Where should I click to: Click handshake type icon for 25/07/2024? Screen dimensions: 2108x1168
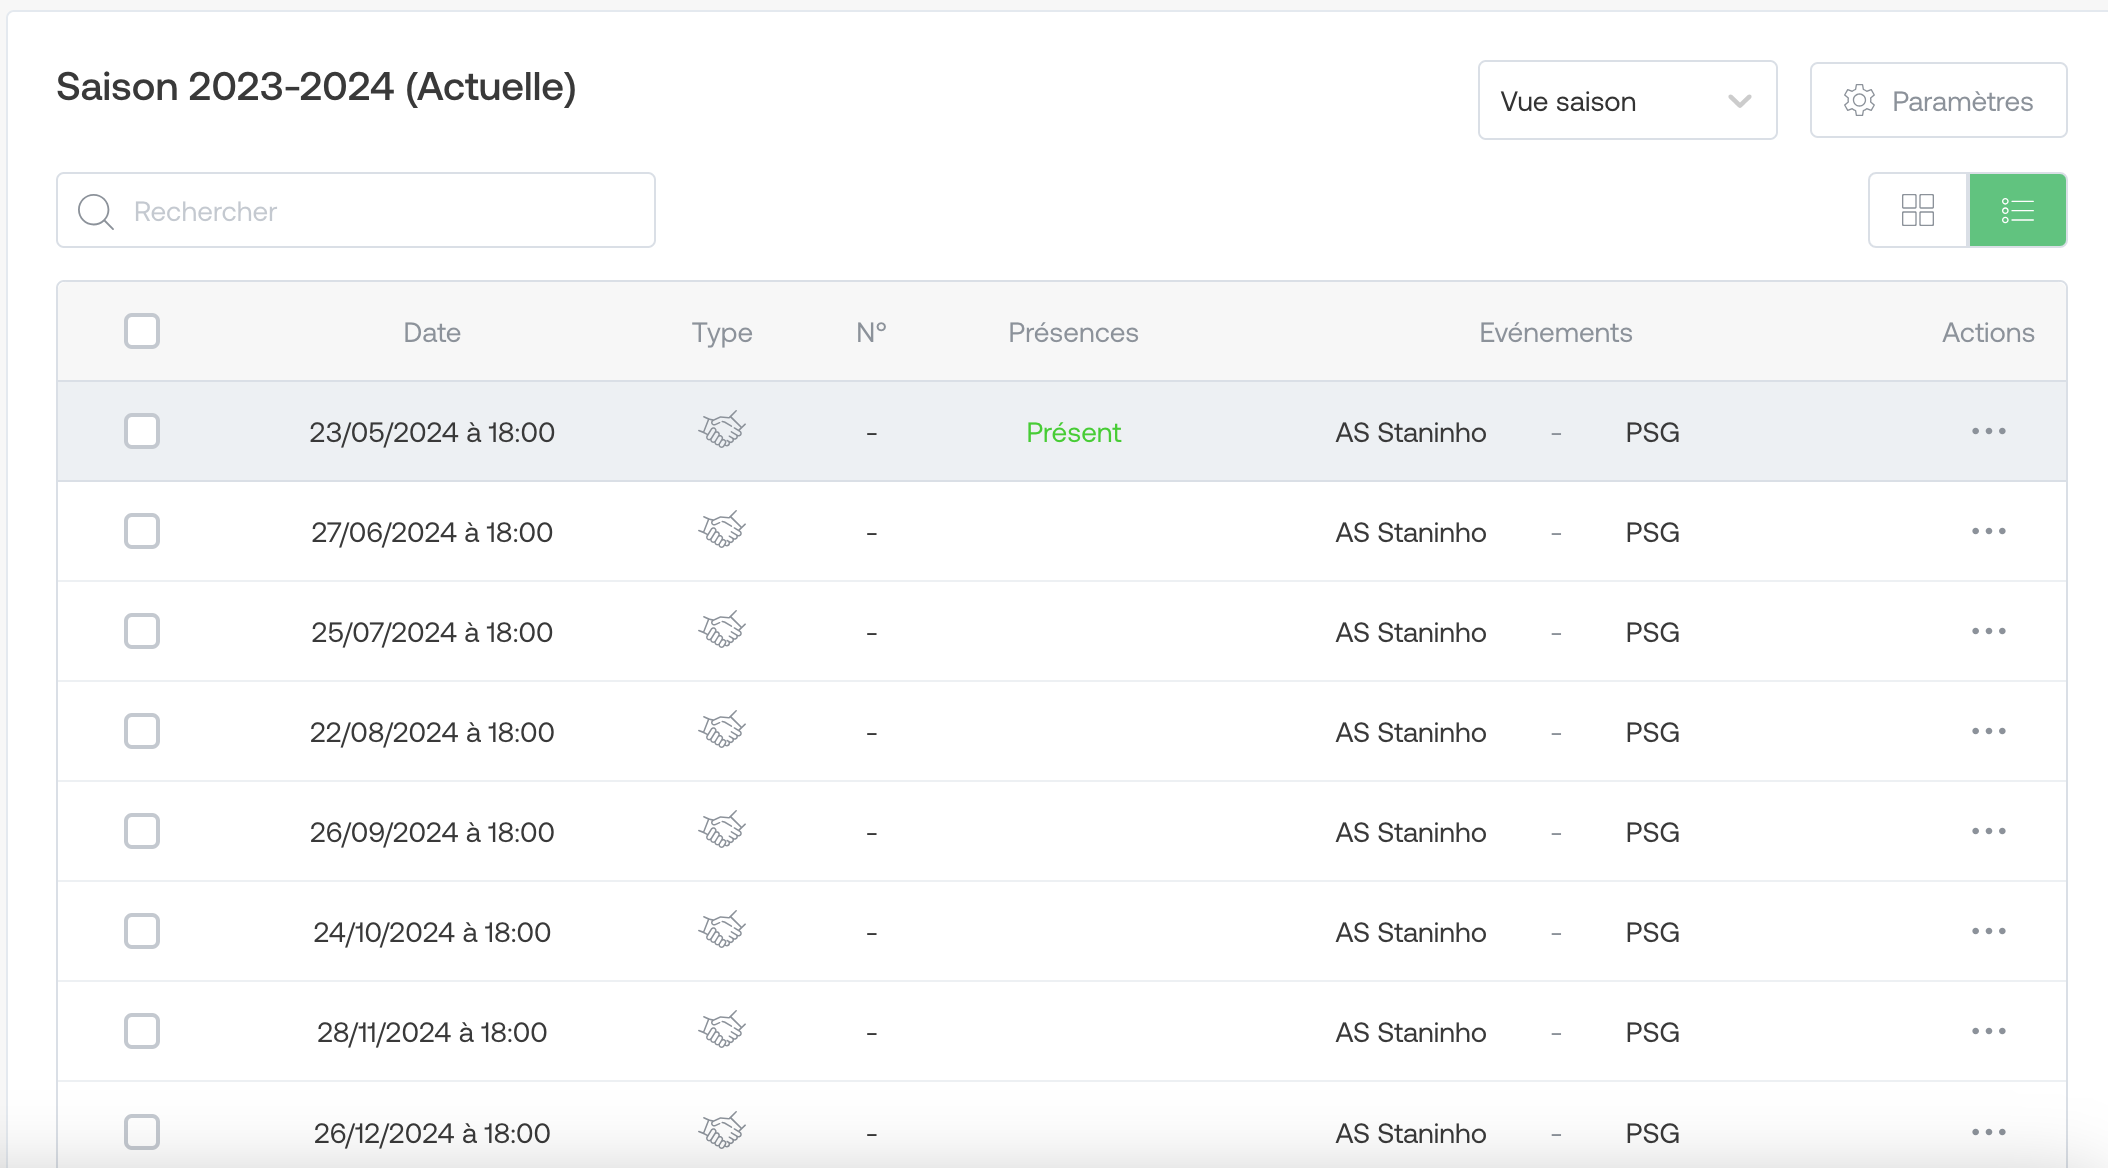(x=722, y=630)
